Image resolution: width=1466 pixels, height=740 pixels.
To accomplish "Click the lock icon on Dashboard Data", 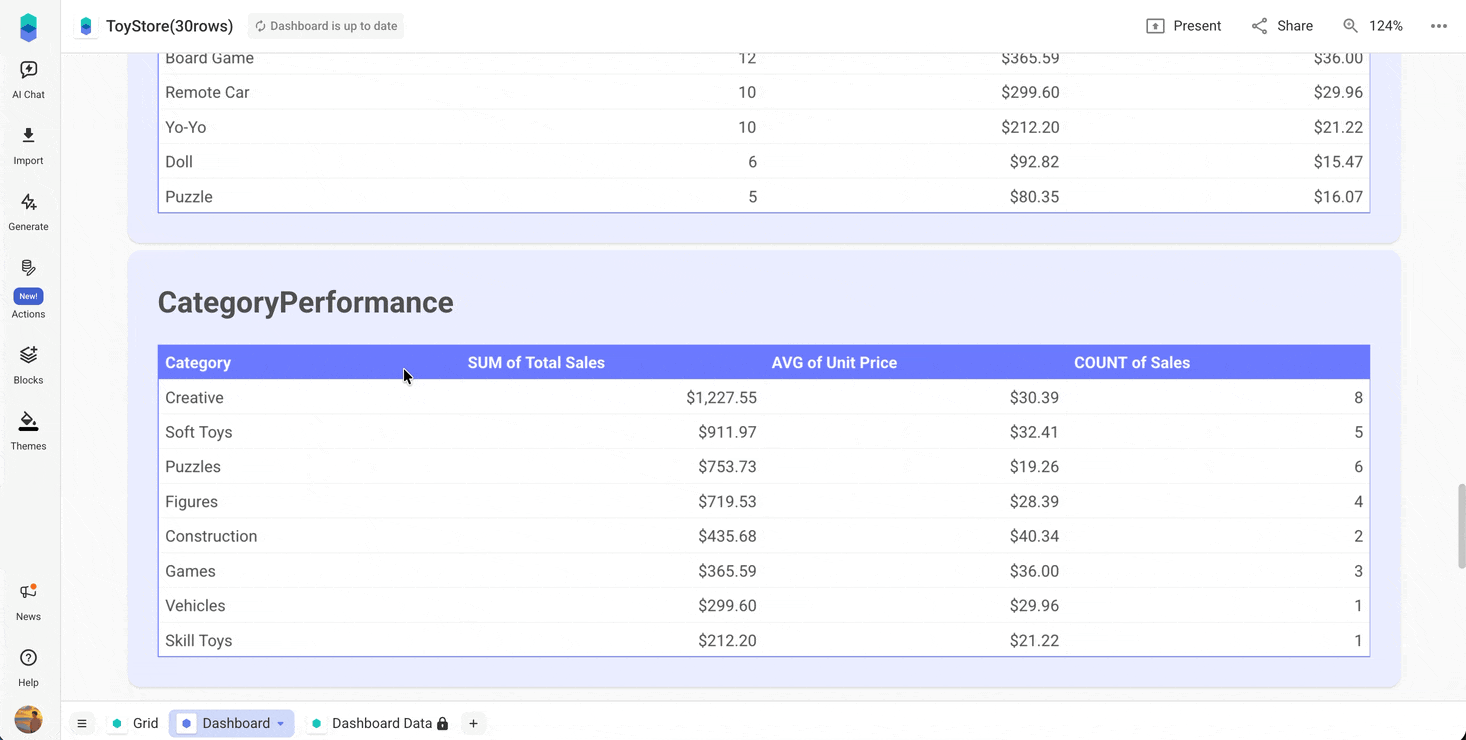I will [x=443, y=723].
